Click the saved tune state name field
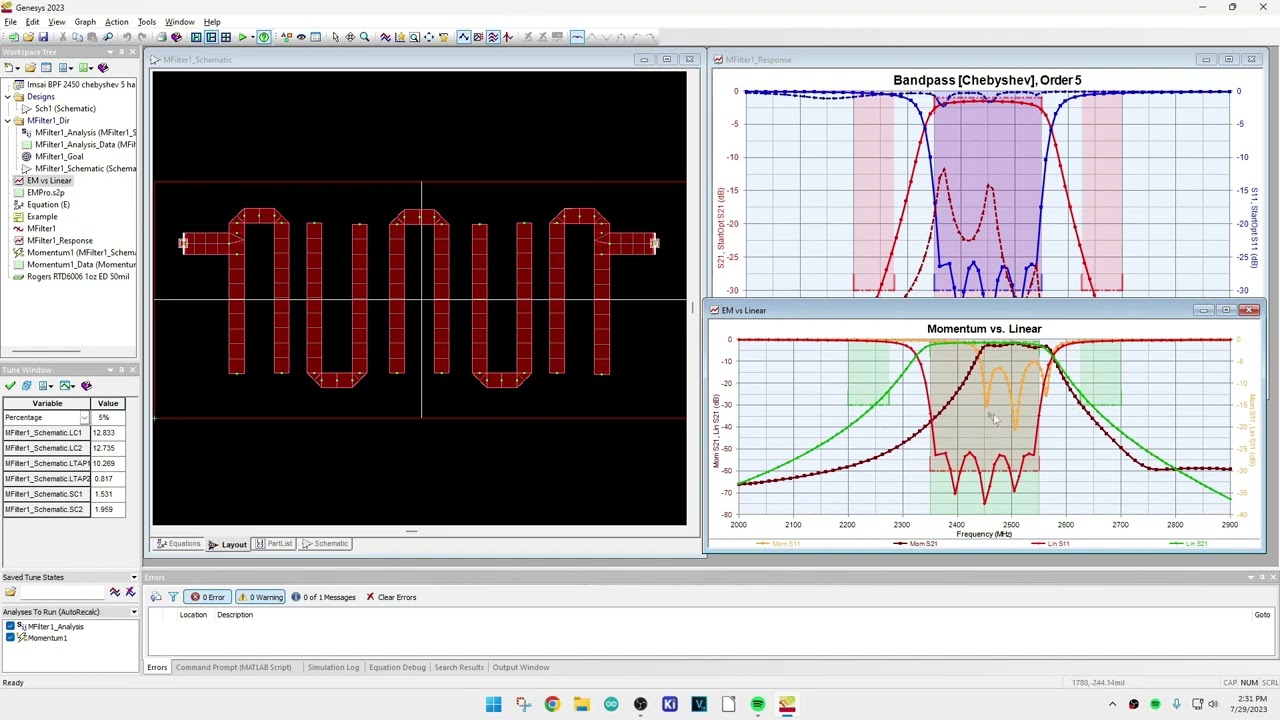 coord(62,592)
